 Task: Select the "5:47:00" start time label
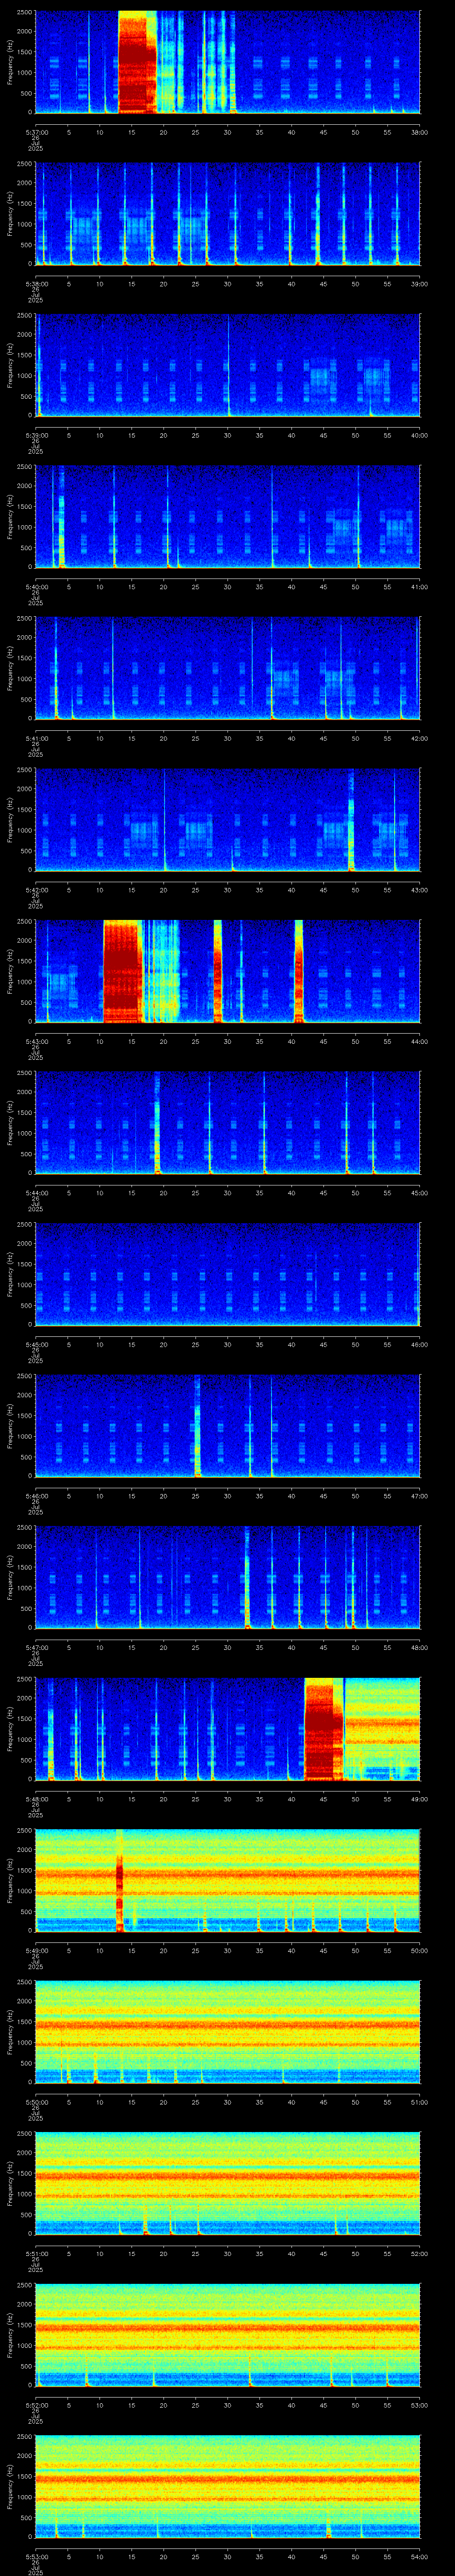coord(36,1647)
